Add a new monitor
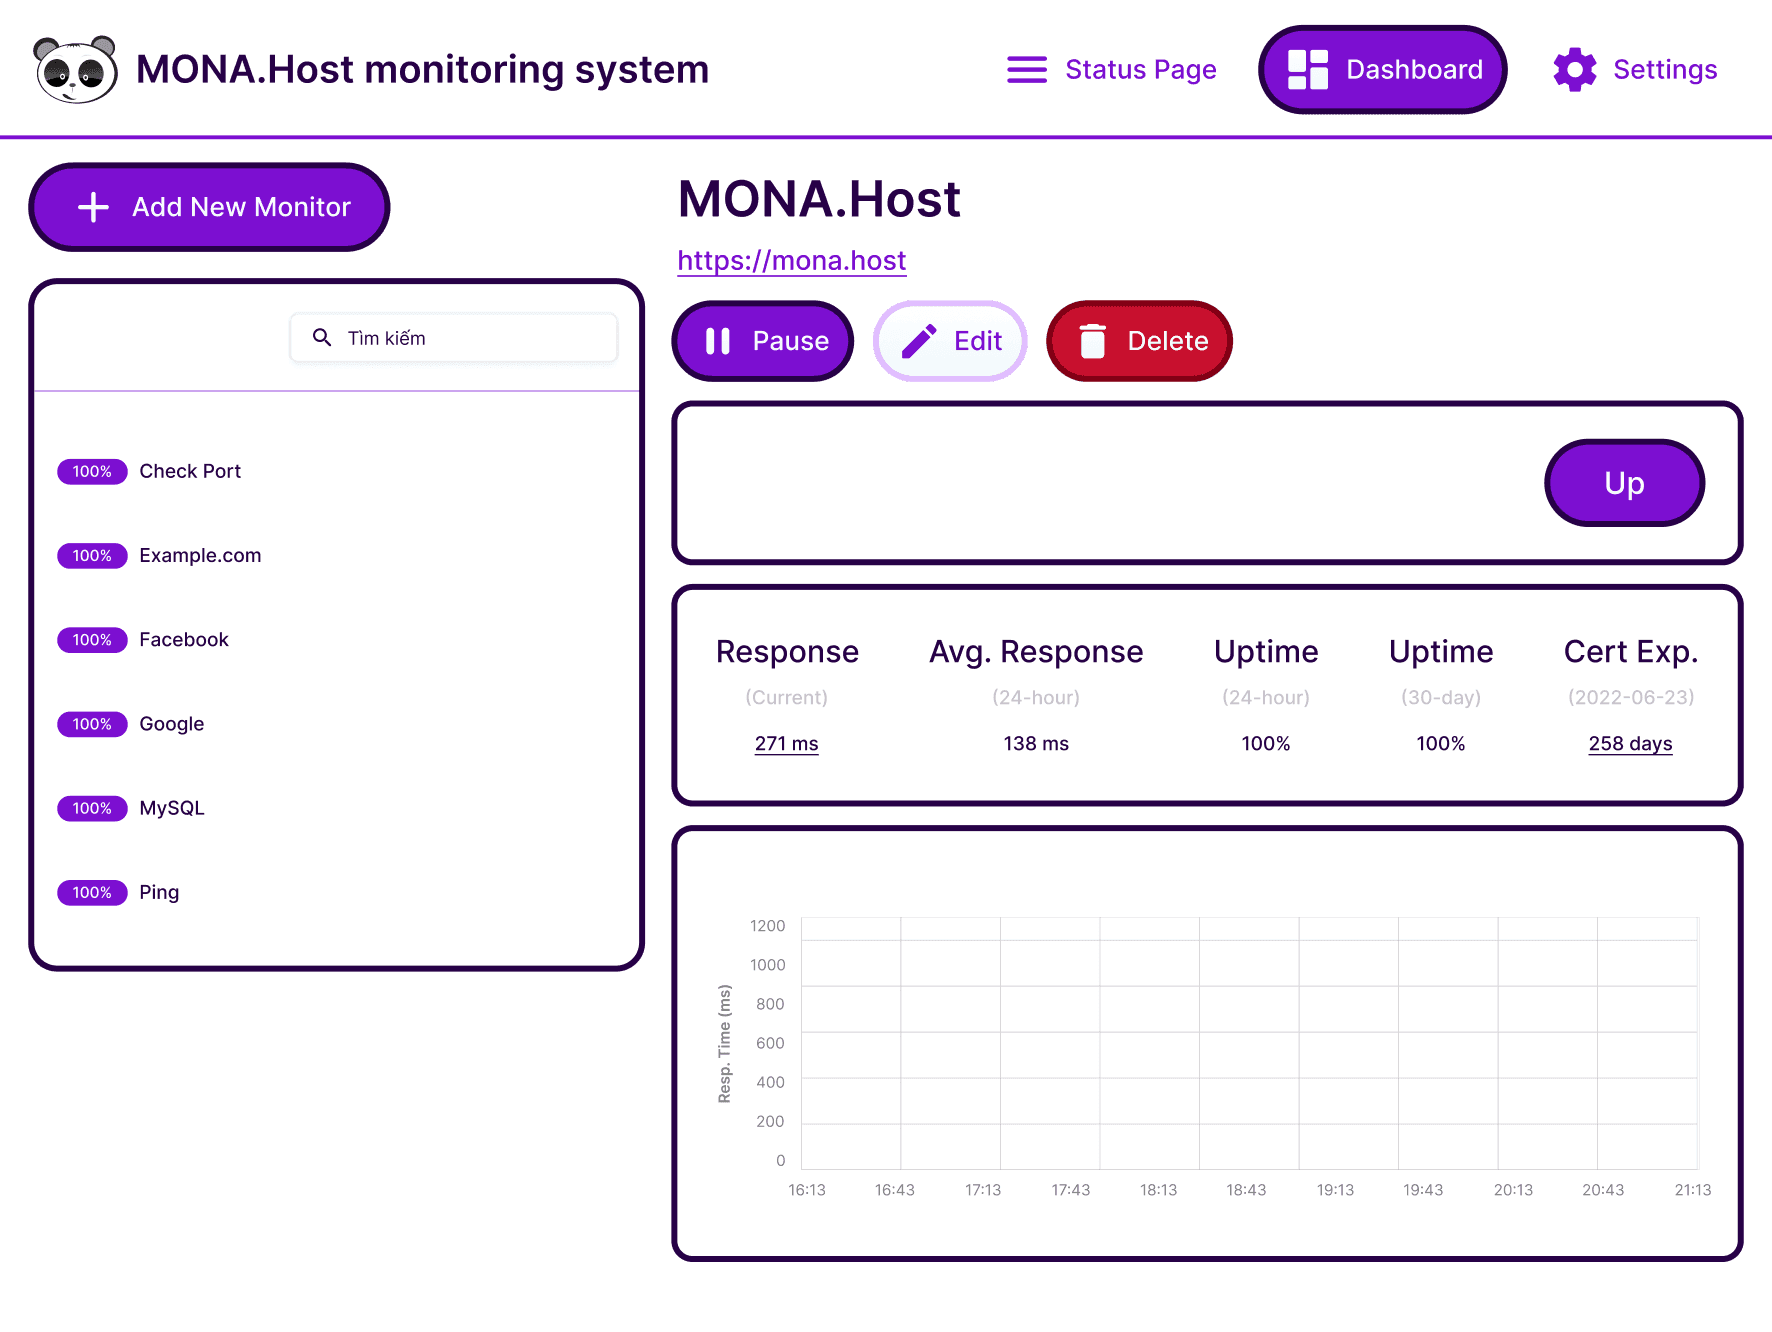 pyautogui.click(x=209, y=207)
